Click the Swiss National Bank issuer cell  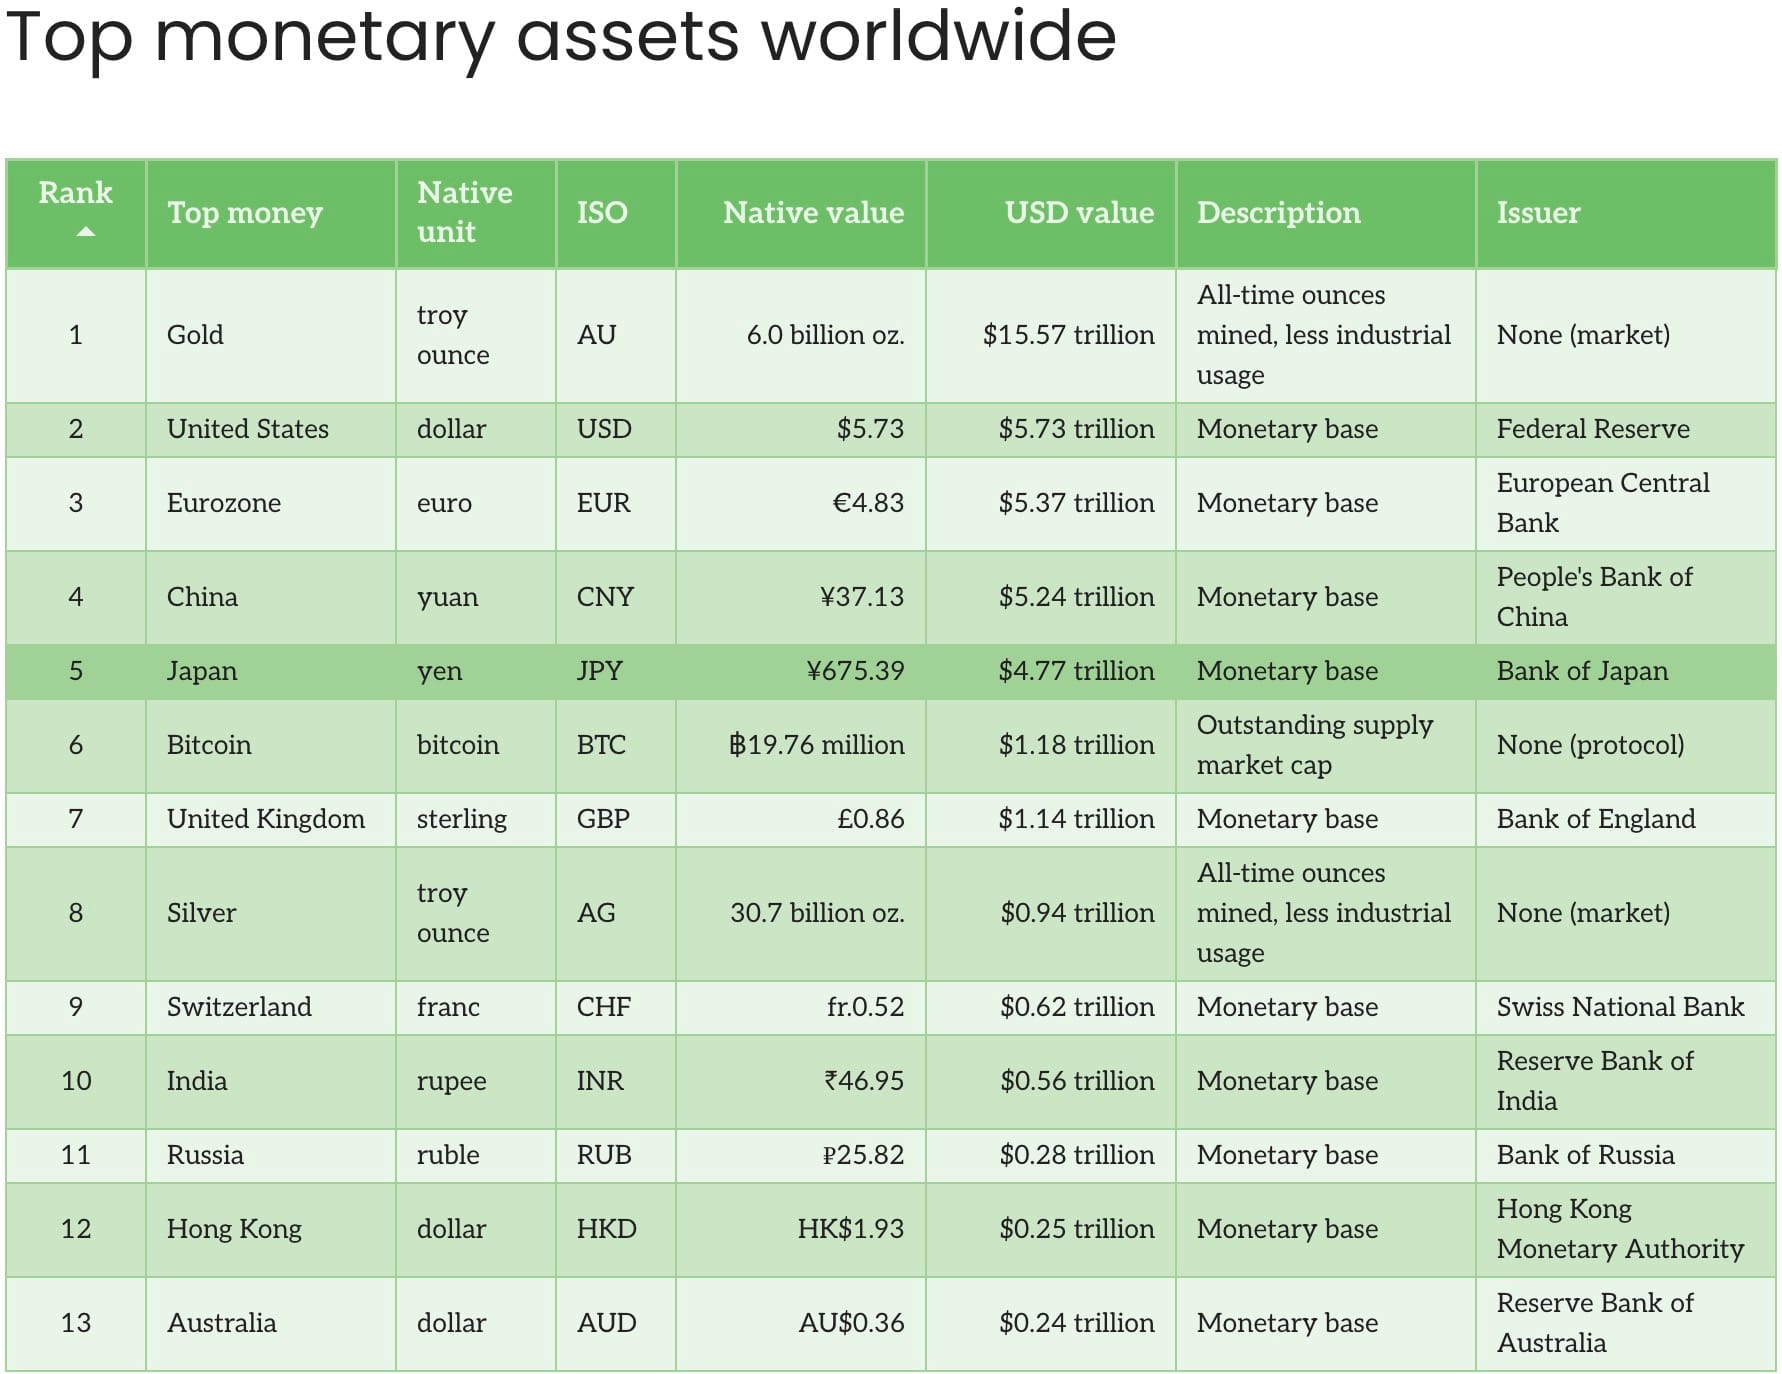tap(1626, 1007)
